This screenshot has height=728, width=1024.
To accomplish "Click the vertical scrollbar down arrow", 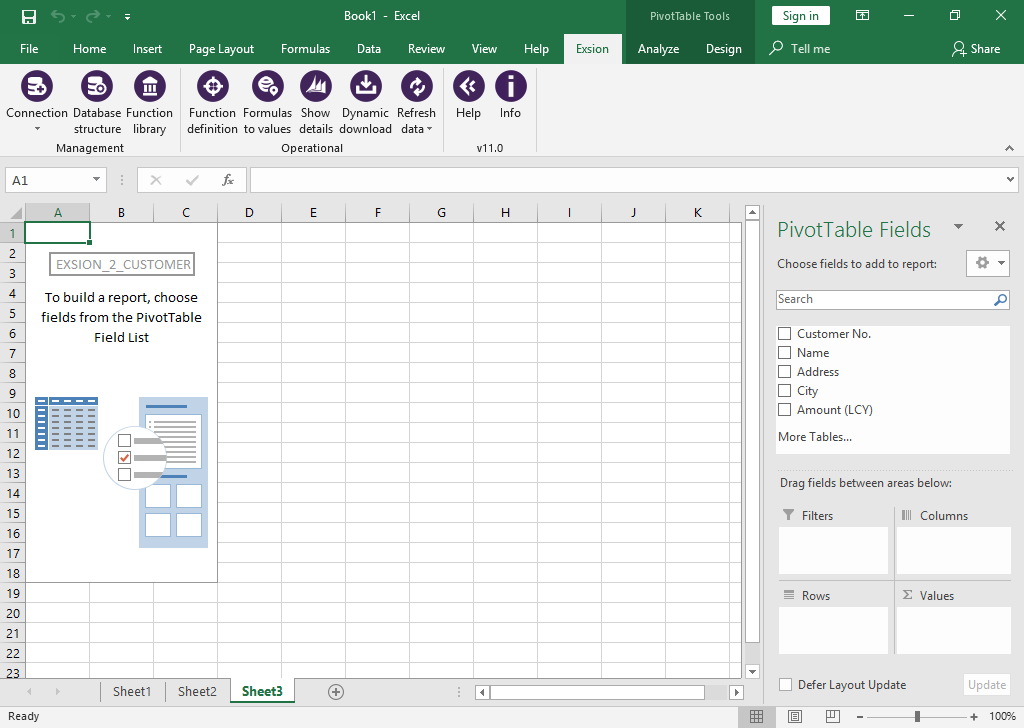I will click(752, 671).
